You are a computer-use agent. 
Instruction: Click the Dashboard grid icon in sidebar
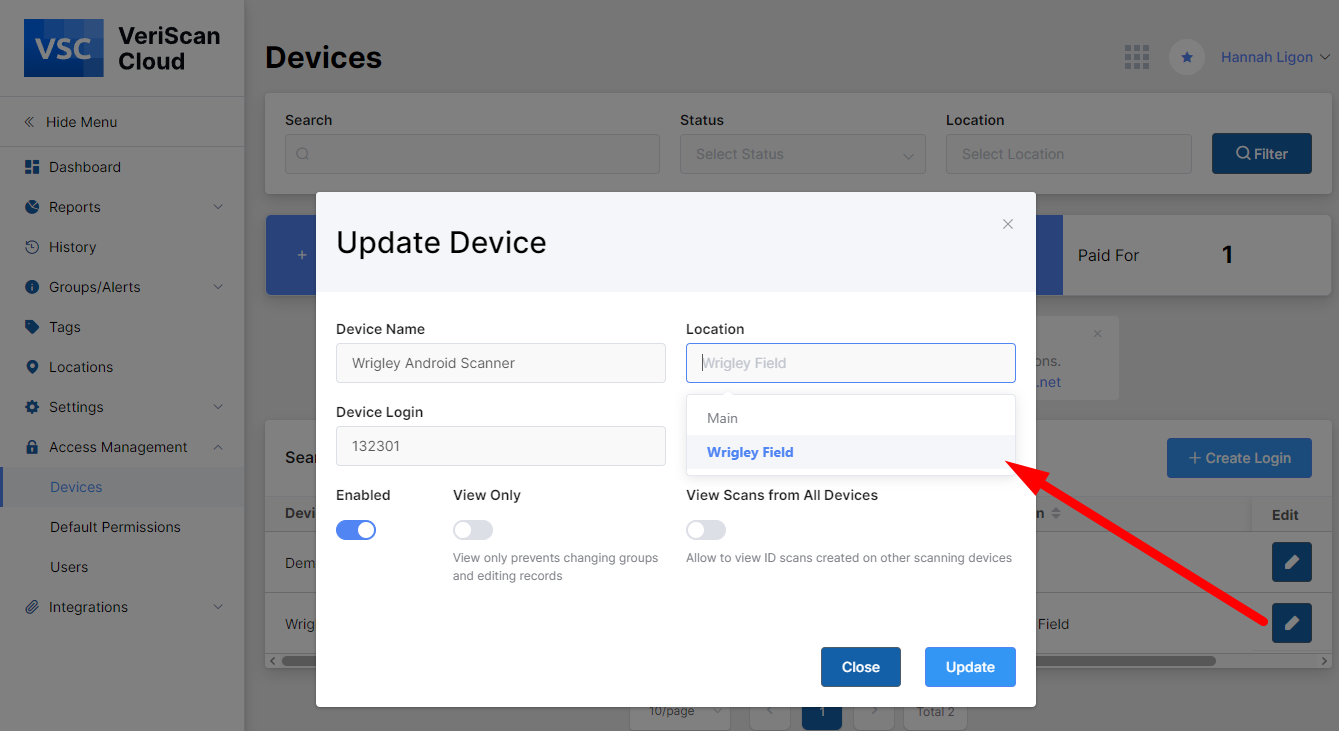32,167
